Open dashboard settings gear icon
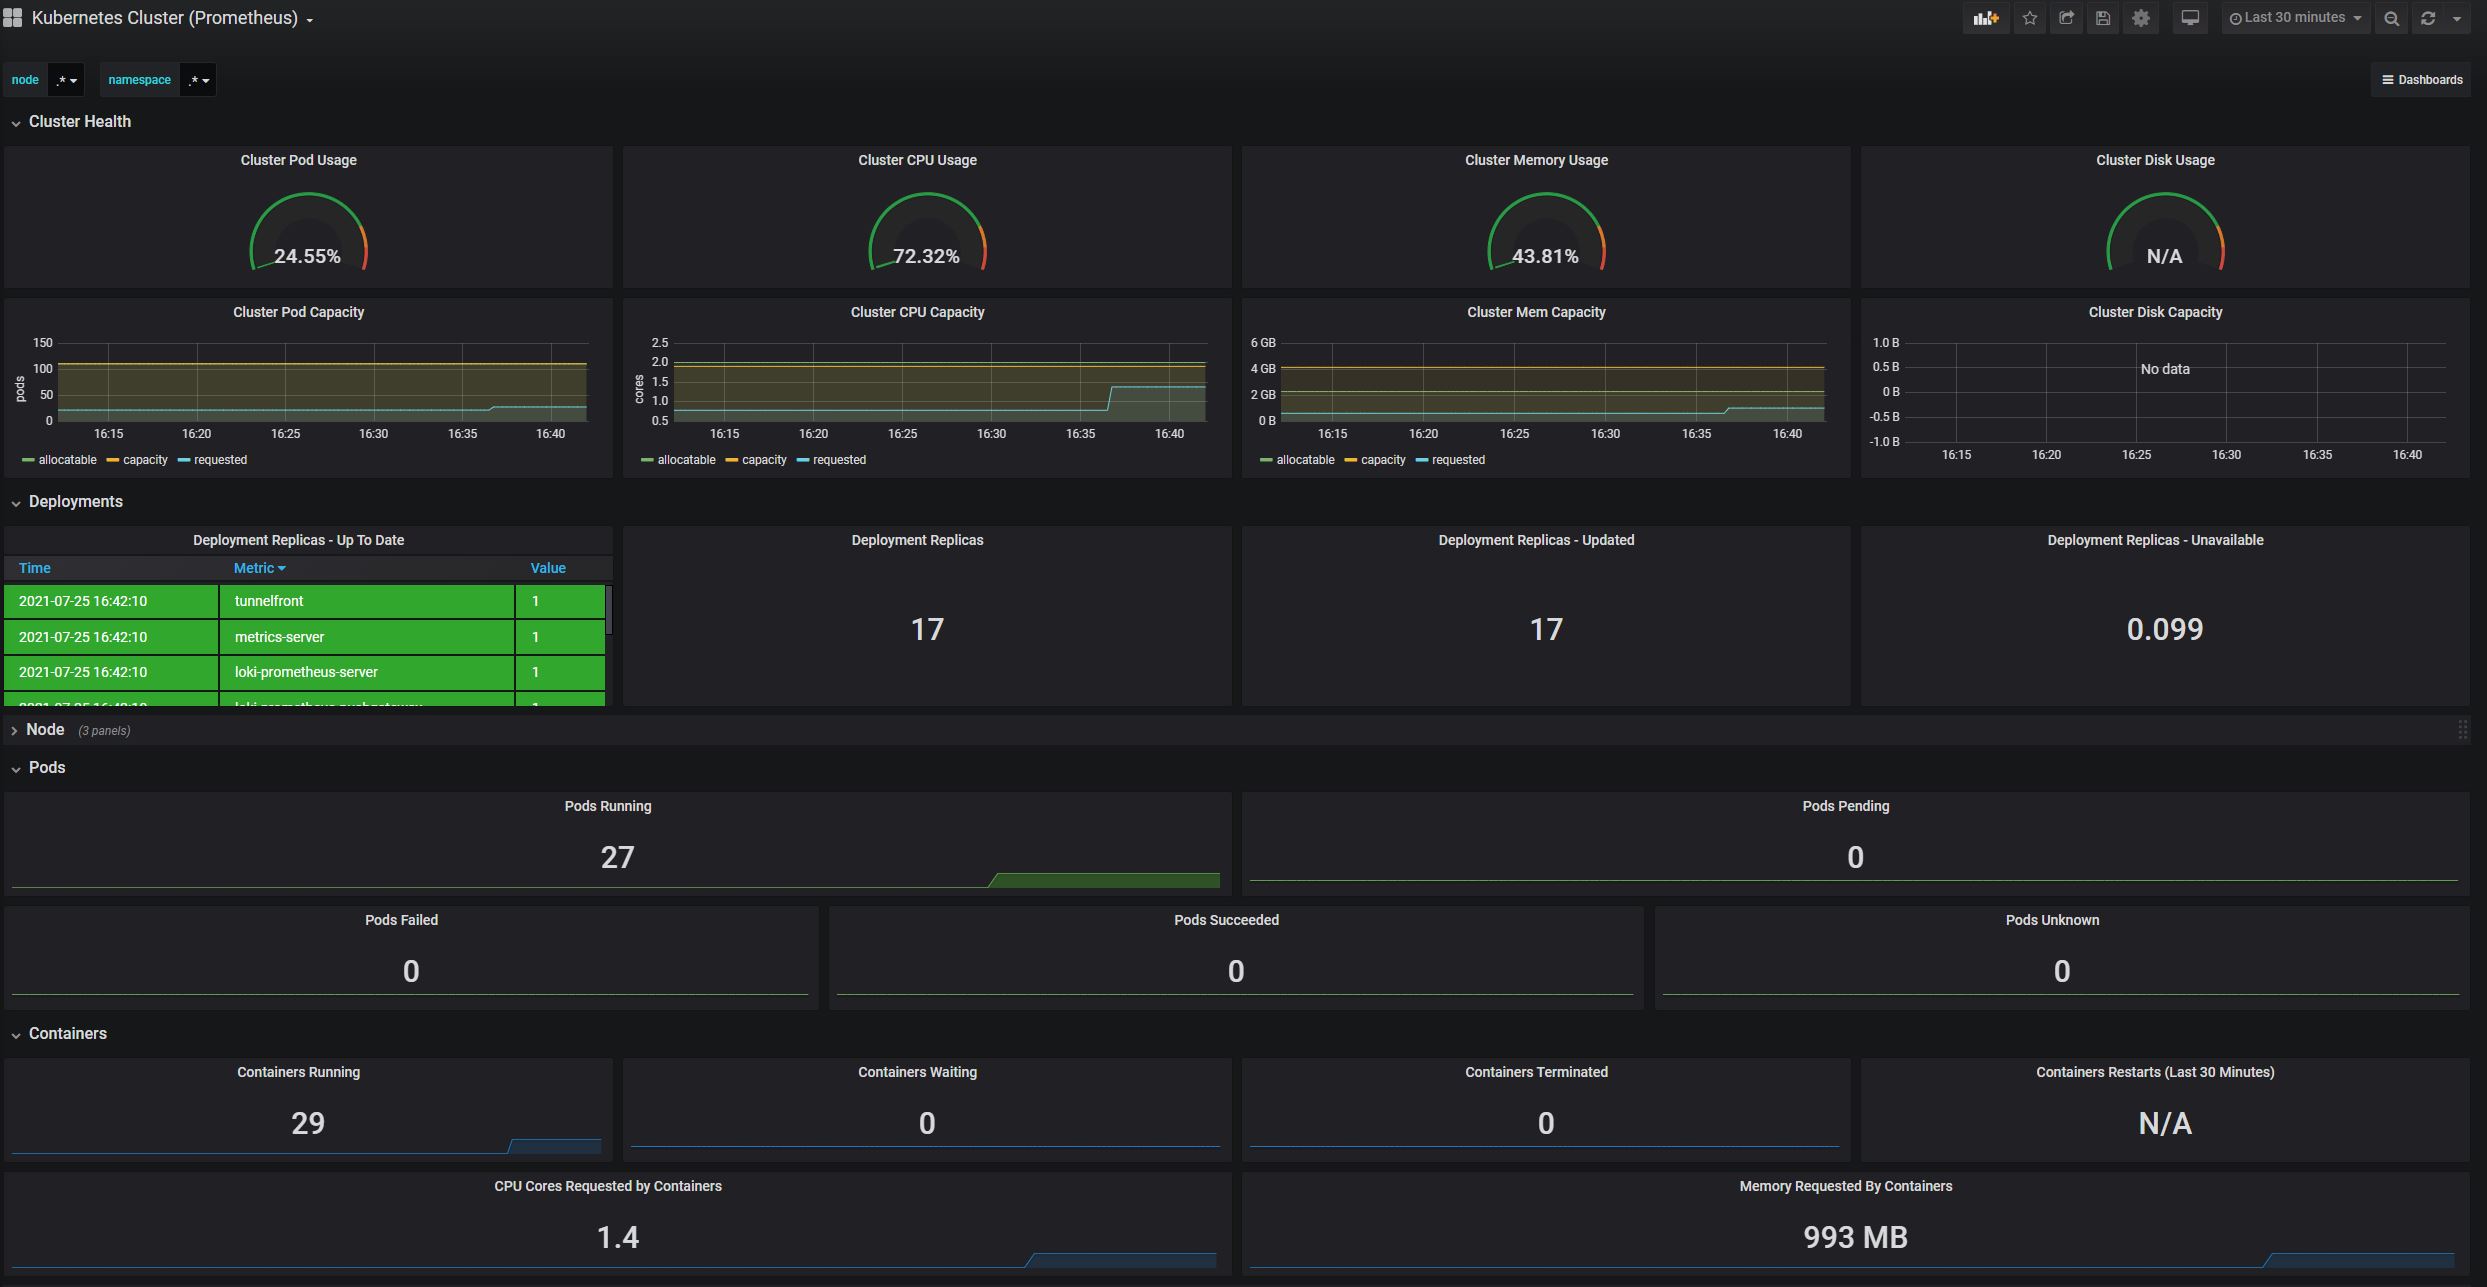Viewport: 2487px width, 1287px height. tap(2141, 17)
